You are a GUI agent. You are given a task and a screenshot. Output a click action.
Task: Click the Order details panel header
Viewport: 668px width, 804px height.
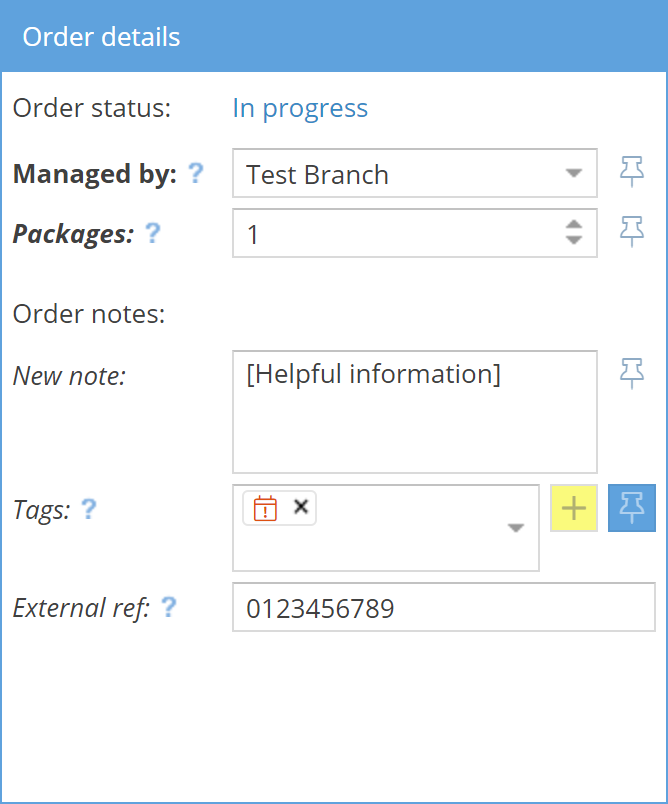334,37
